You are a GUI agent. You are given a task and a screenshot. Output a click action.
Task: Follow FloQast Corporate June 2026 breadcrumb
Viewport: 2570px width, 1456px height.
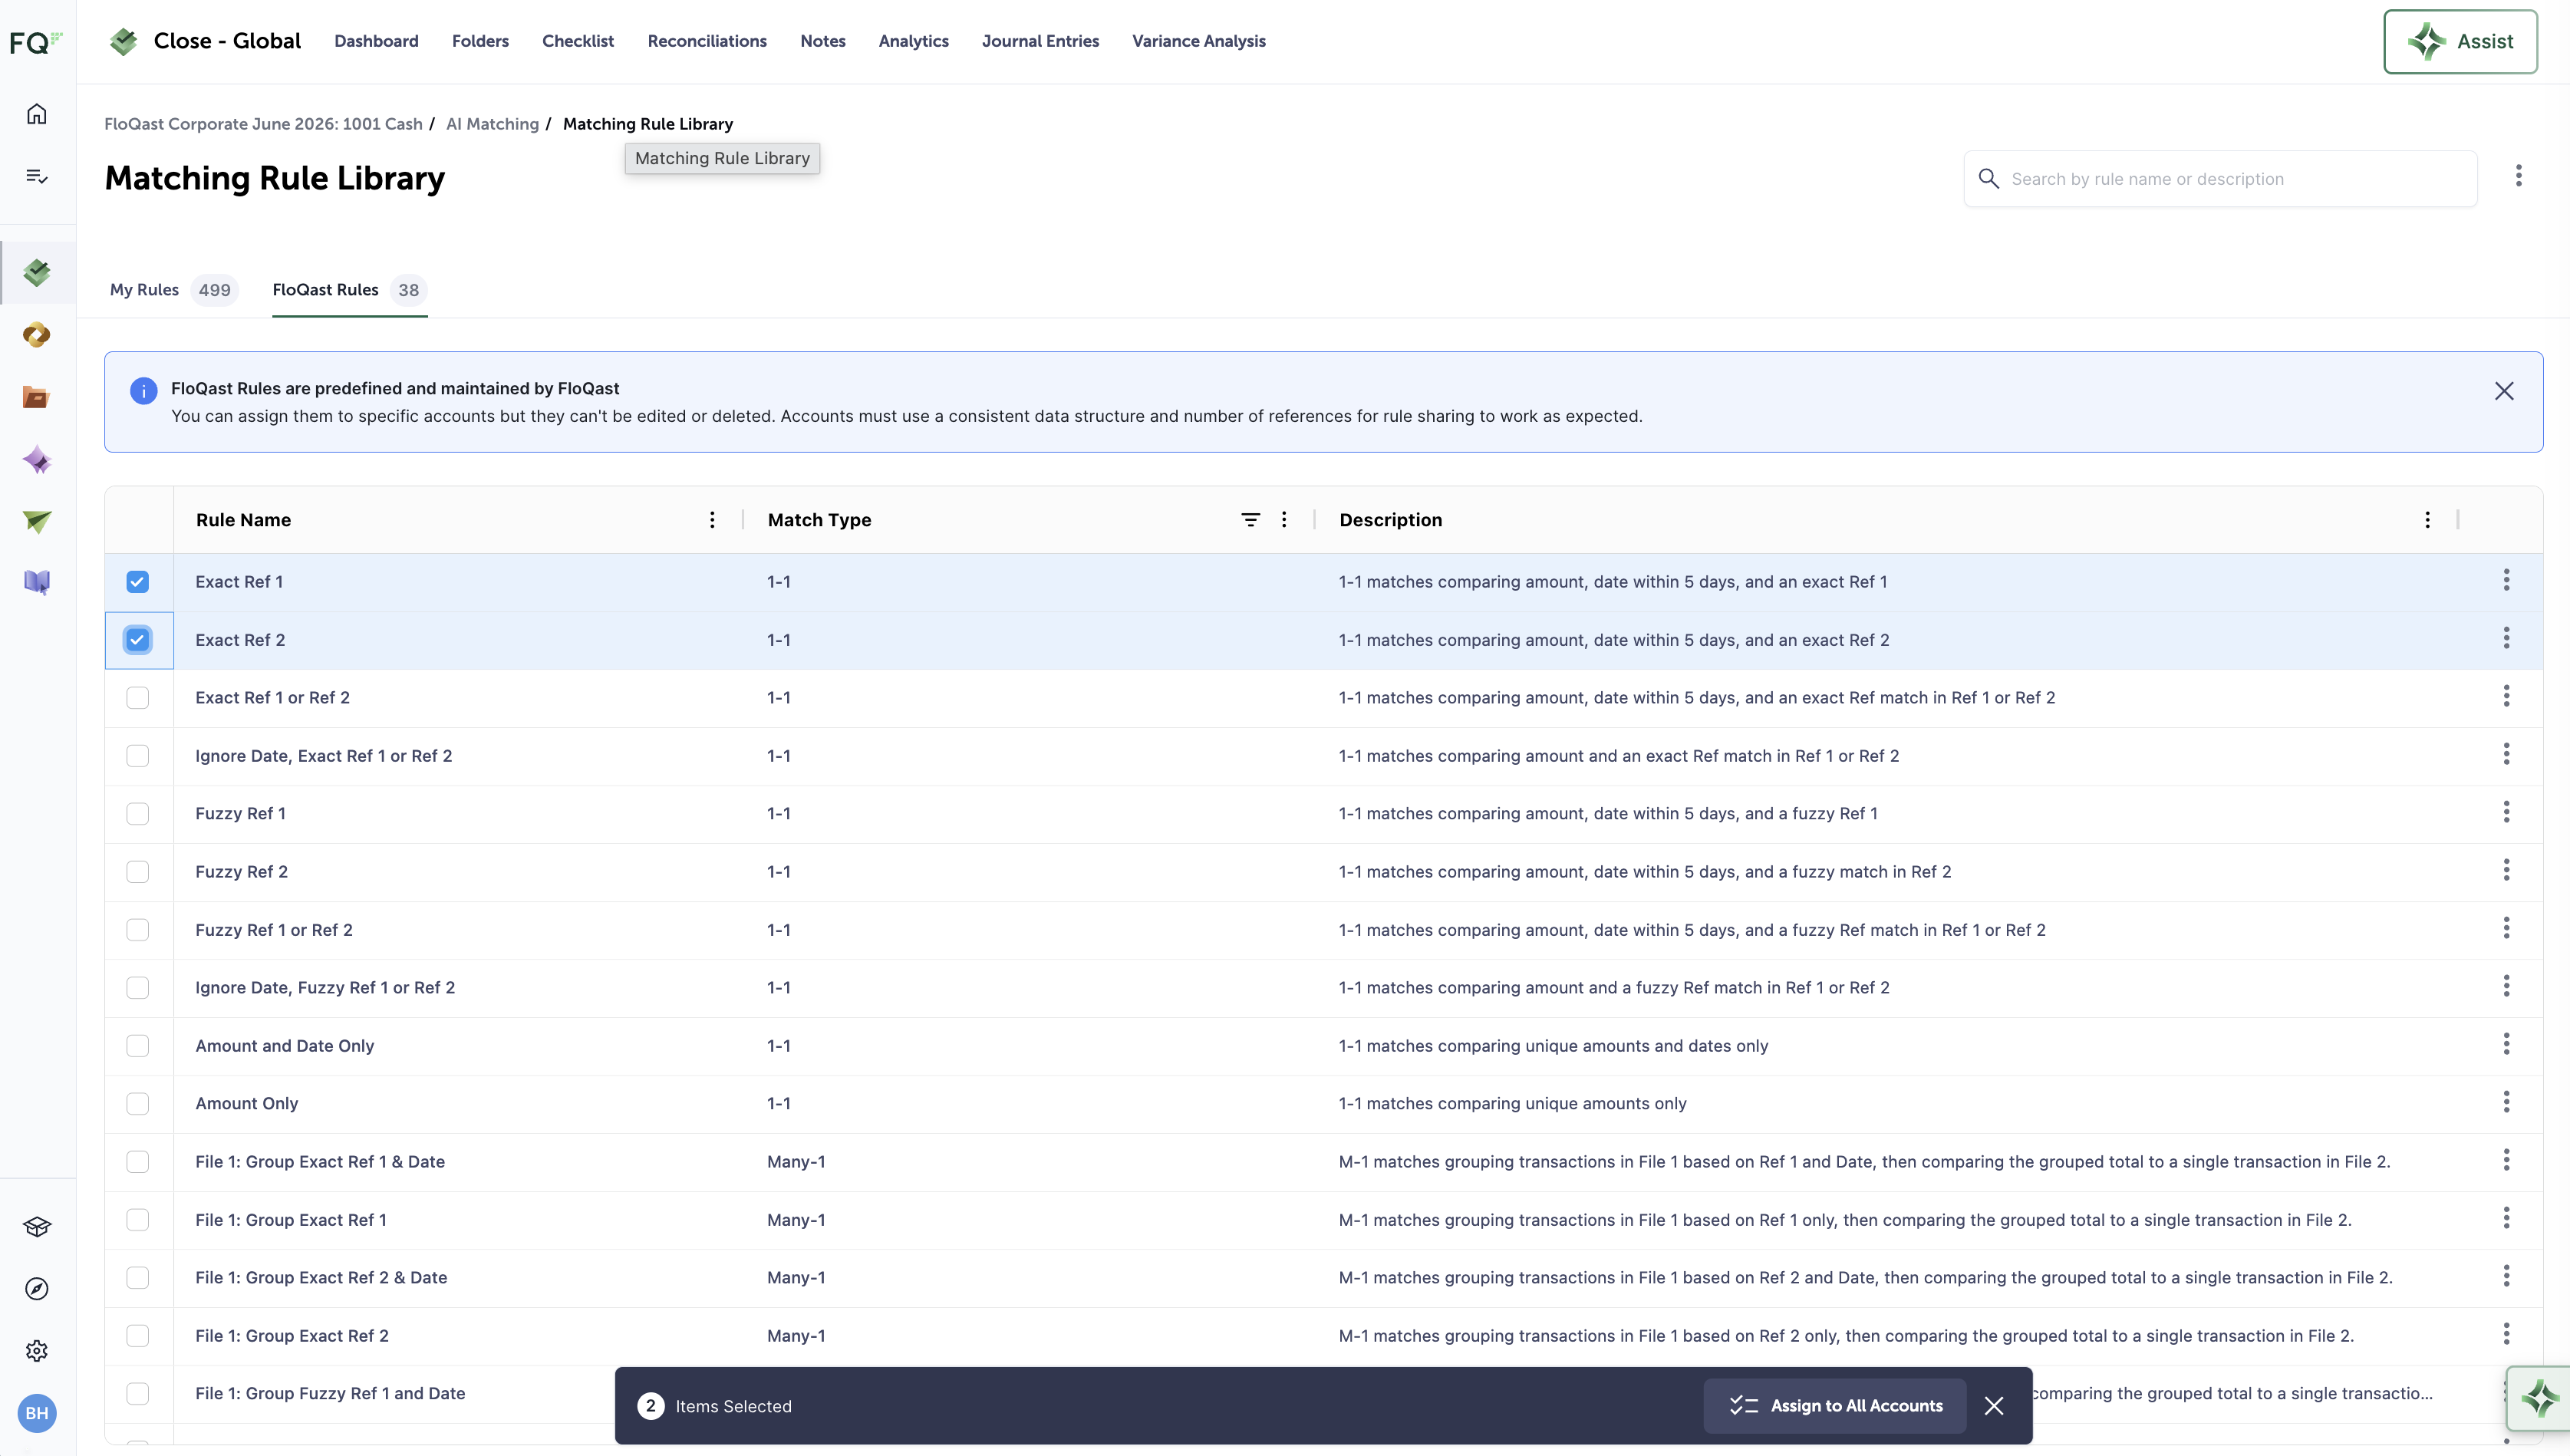tap(263, 124)
